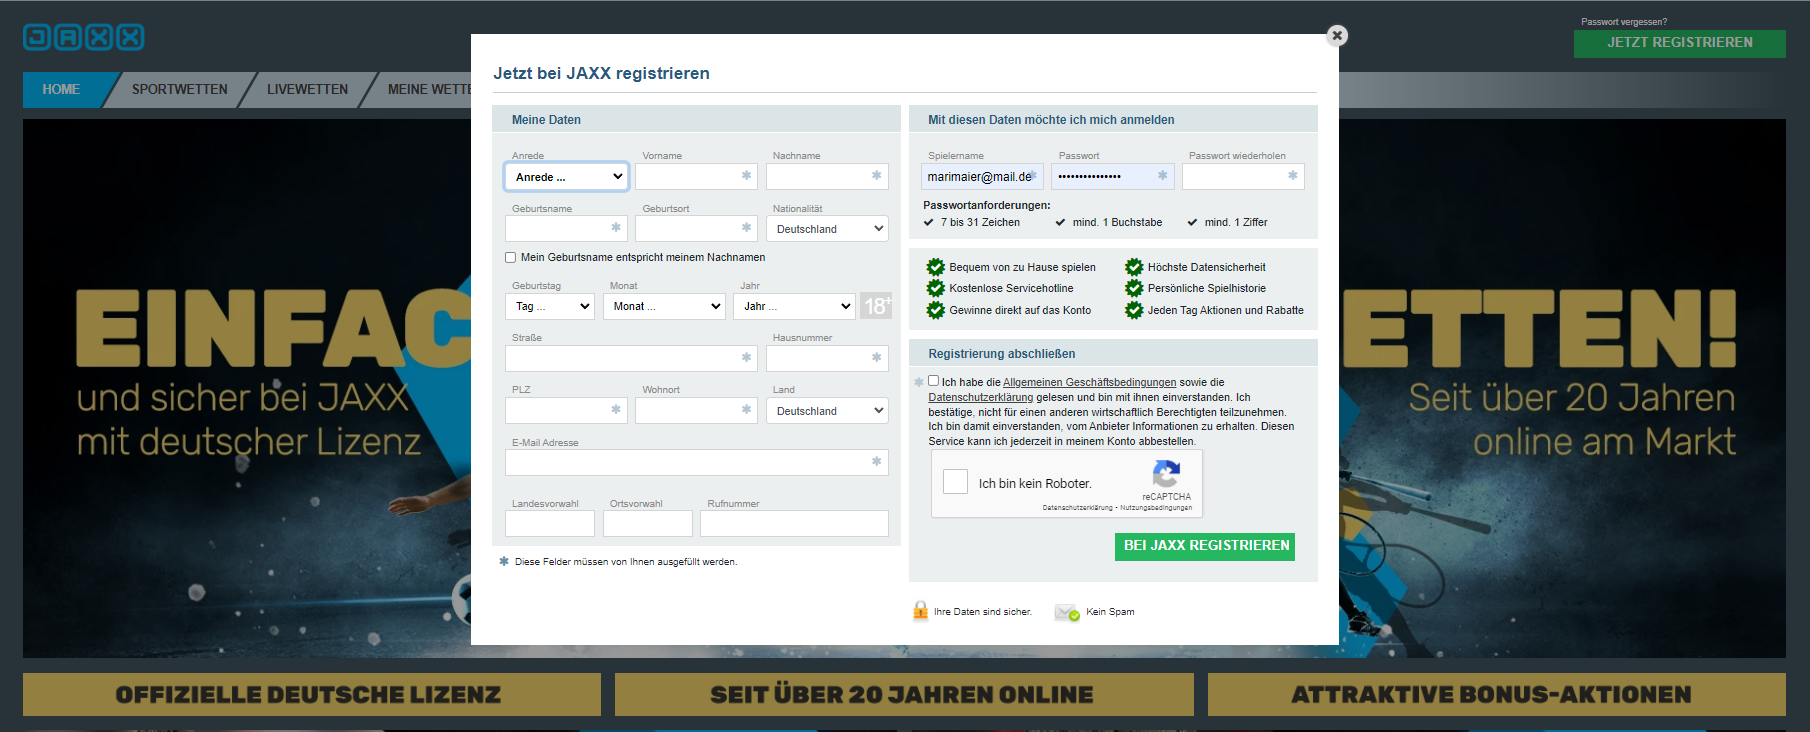Click the checkmark beside 'mind. 1 Buchstabe'
The height and width of the screenshot is (732, 1810).
1061,222
